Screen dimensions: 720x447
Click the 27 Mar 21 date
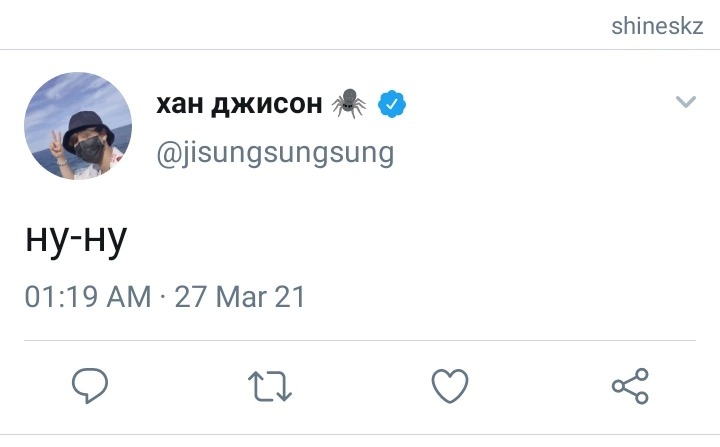(x=240, y=297)
